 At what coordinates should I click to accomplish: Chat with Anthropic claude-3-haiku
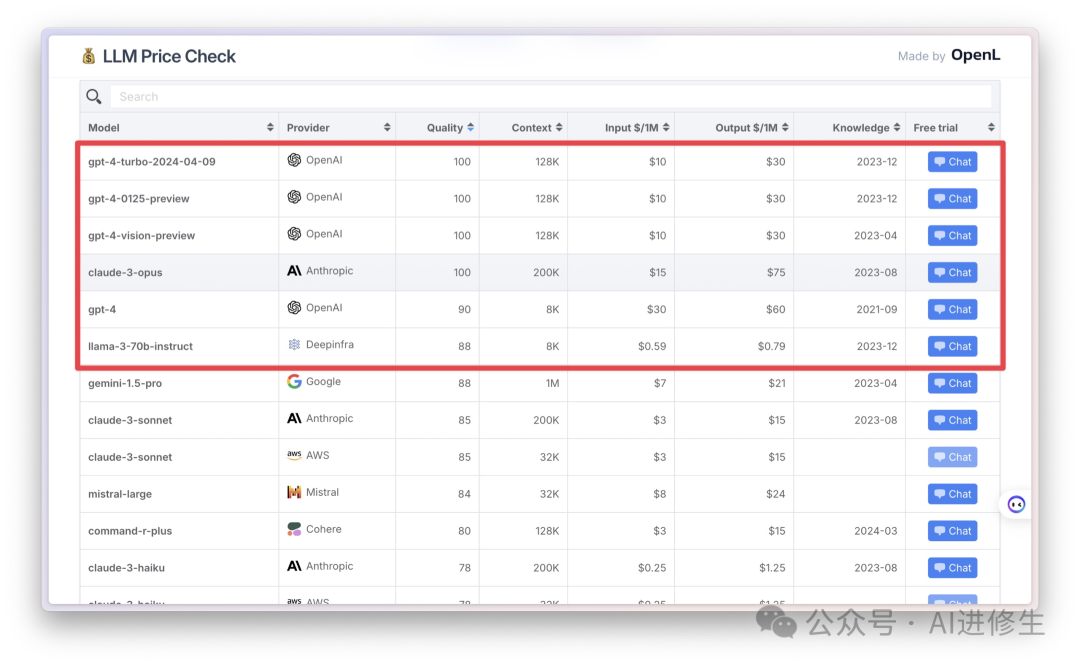coord(953,568)
